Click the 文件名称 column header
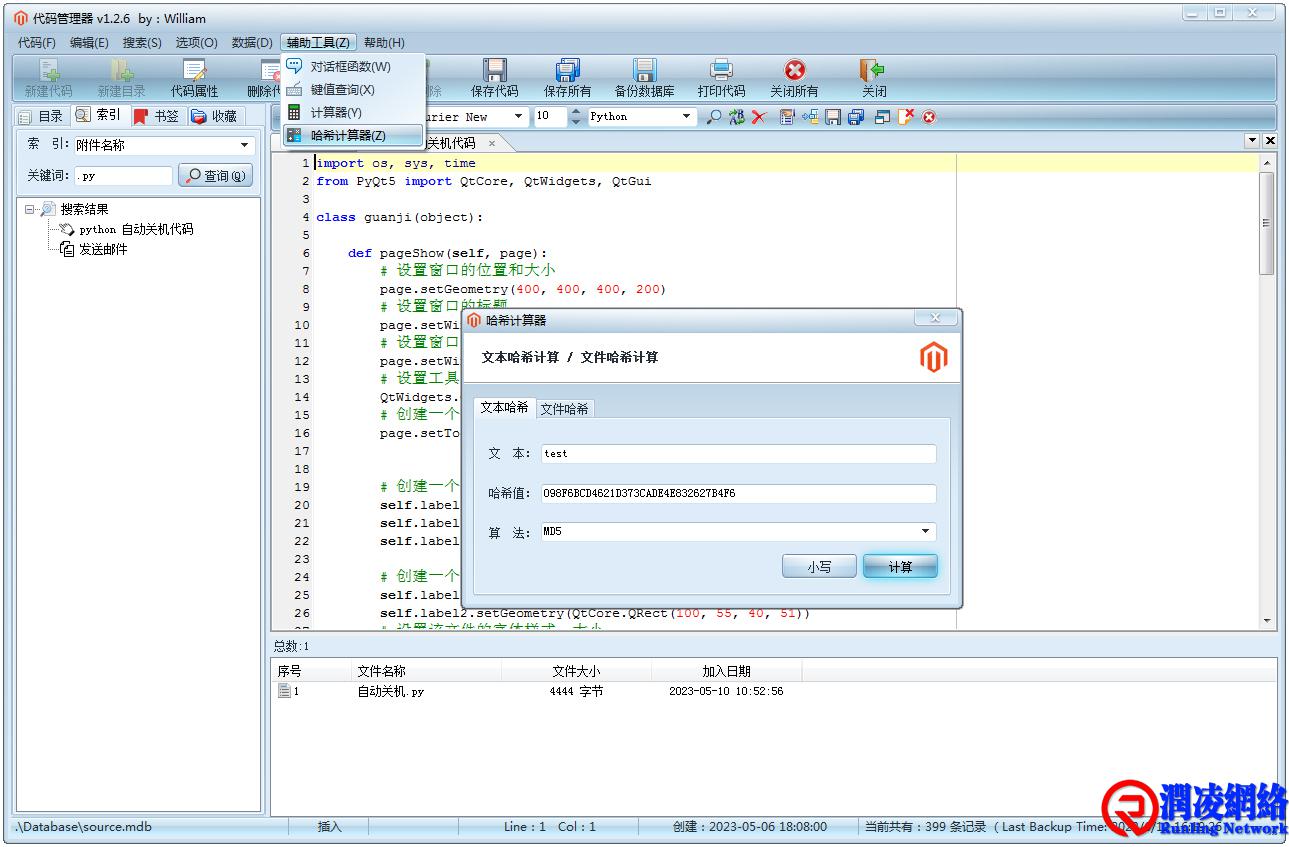 tap(426, 671)
